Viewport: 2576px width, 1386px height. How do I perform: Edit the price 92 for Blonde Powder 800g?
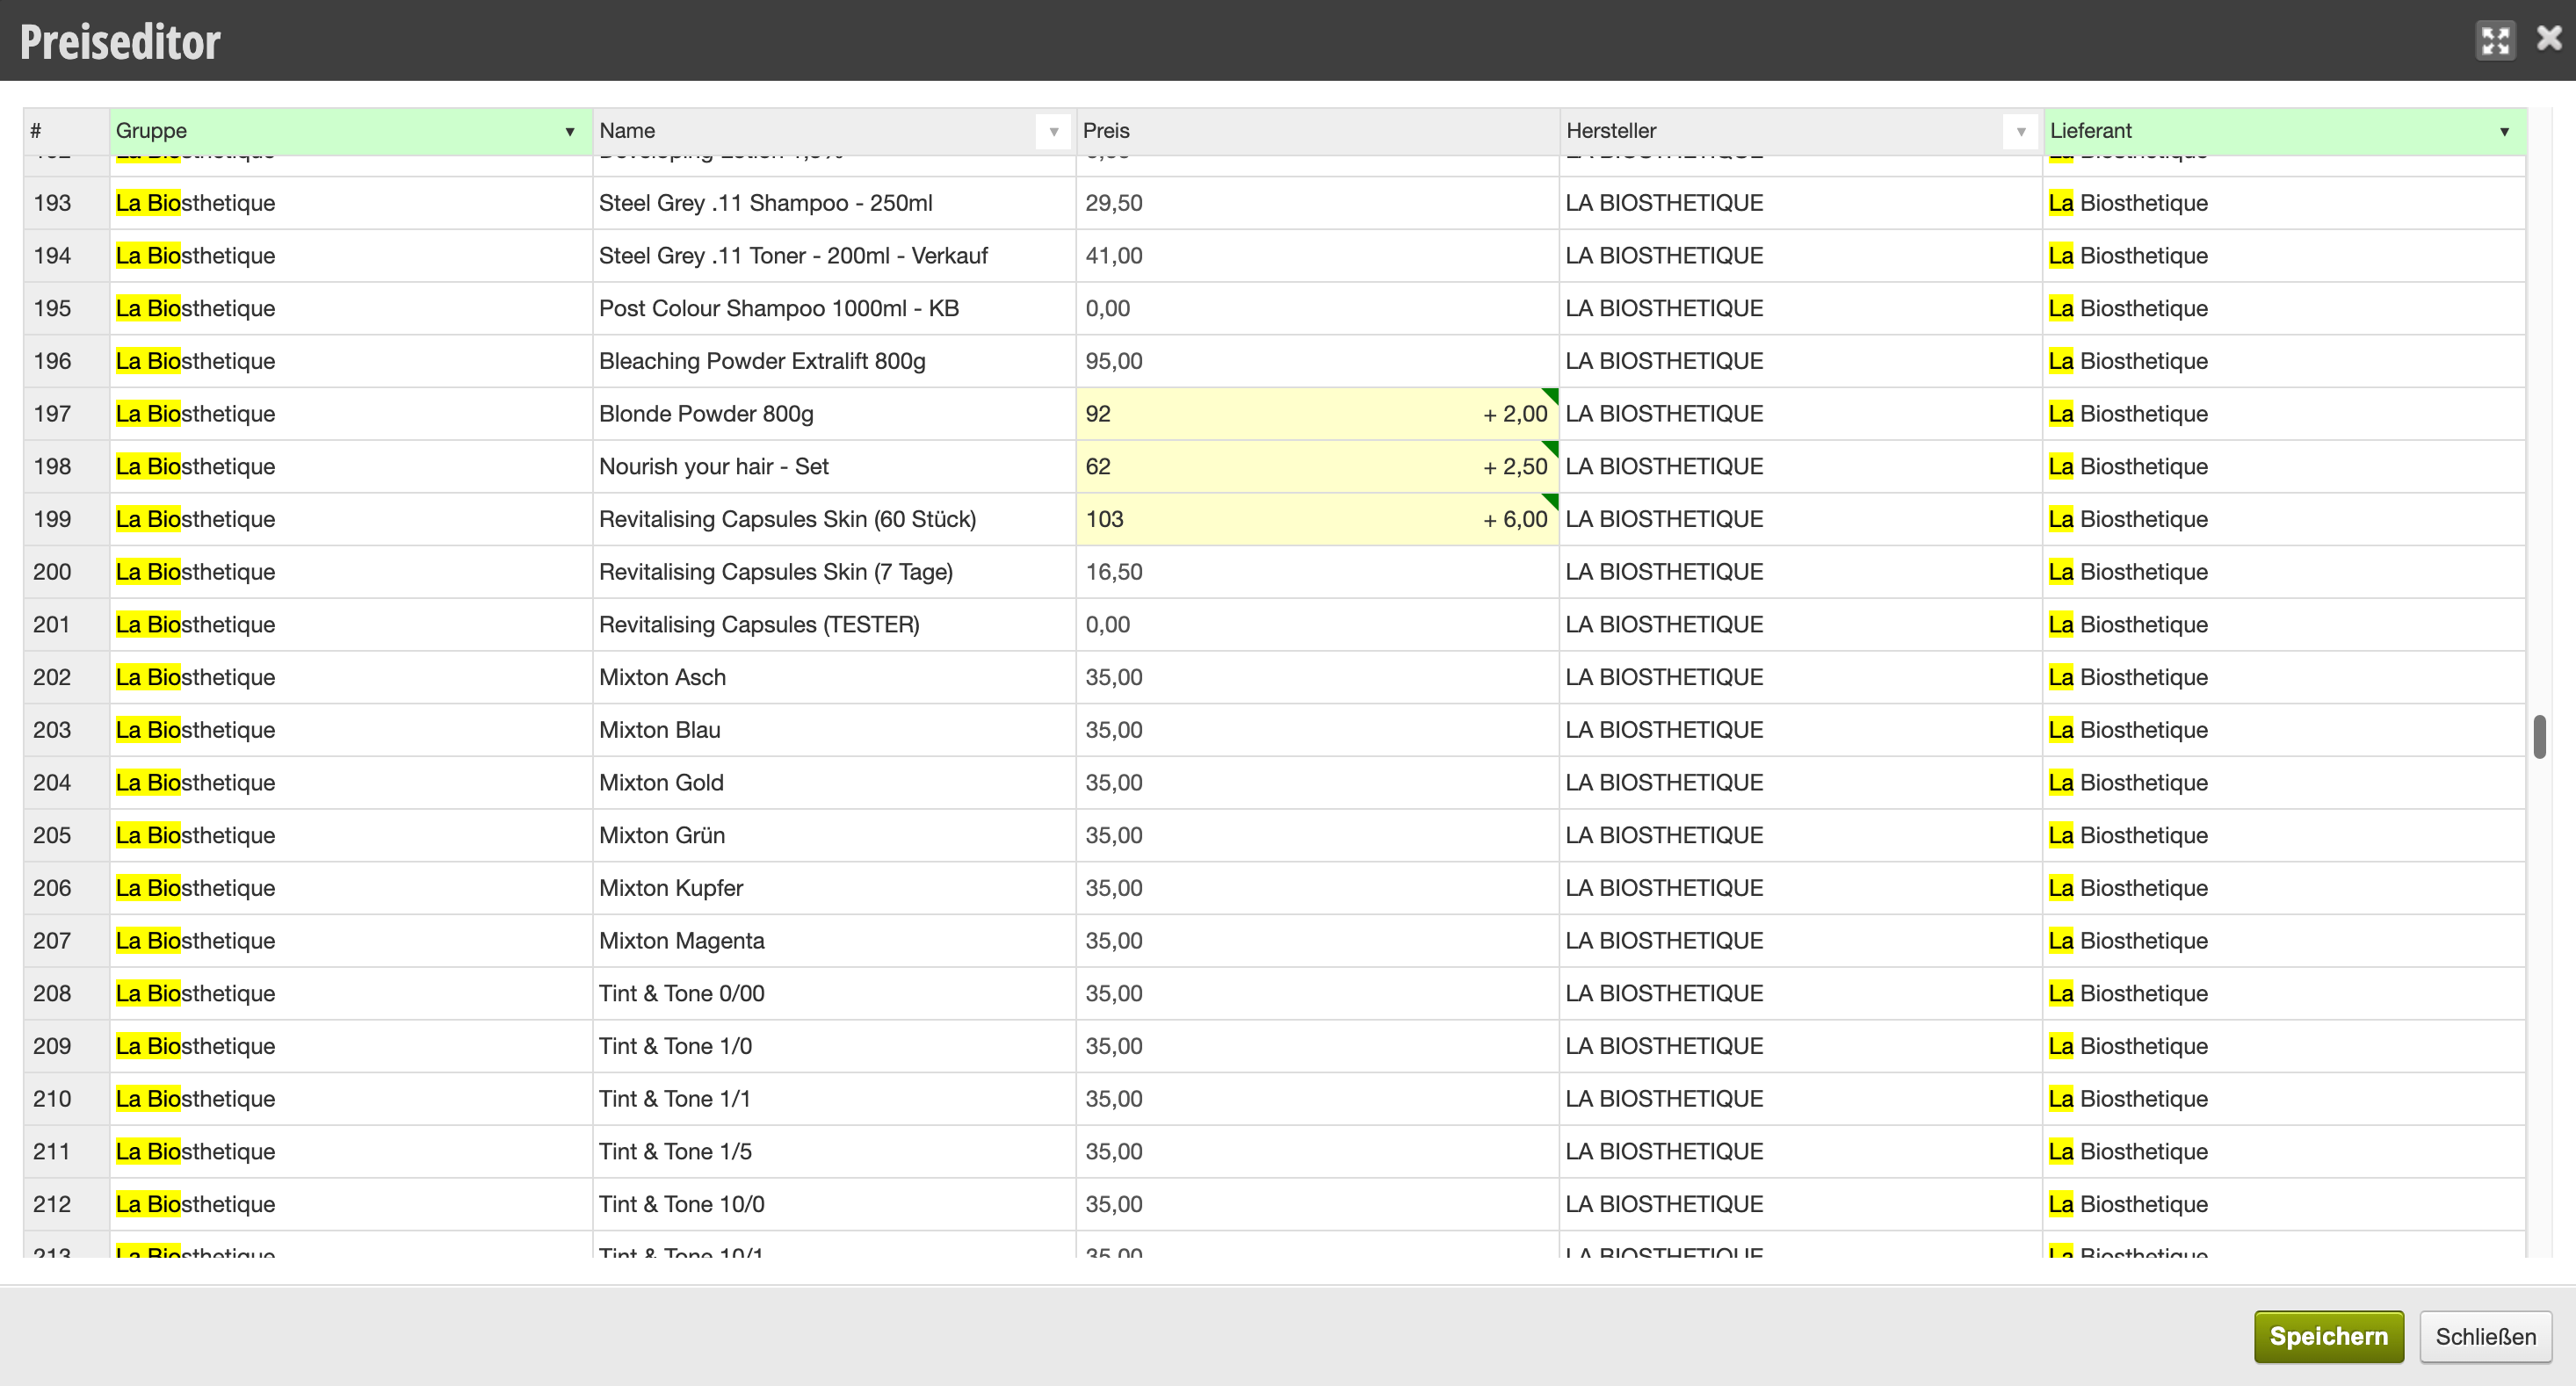(x=1317, y=414)
